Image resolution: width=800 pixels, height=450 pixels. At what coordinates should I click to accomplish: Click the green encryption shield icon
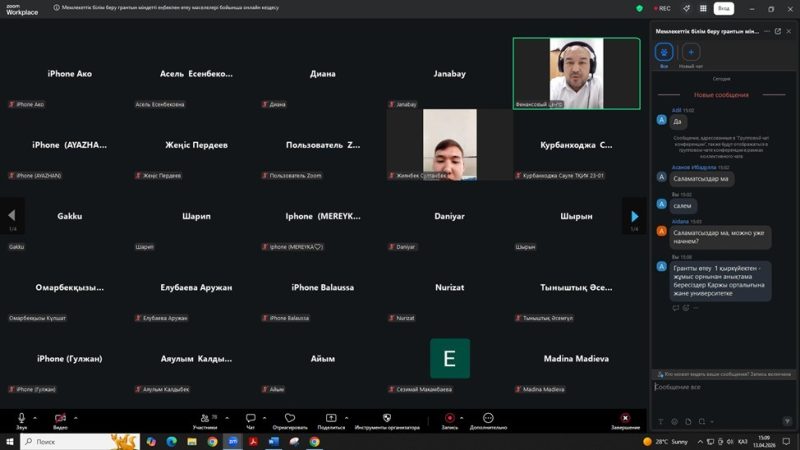[640, 8]
